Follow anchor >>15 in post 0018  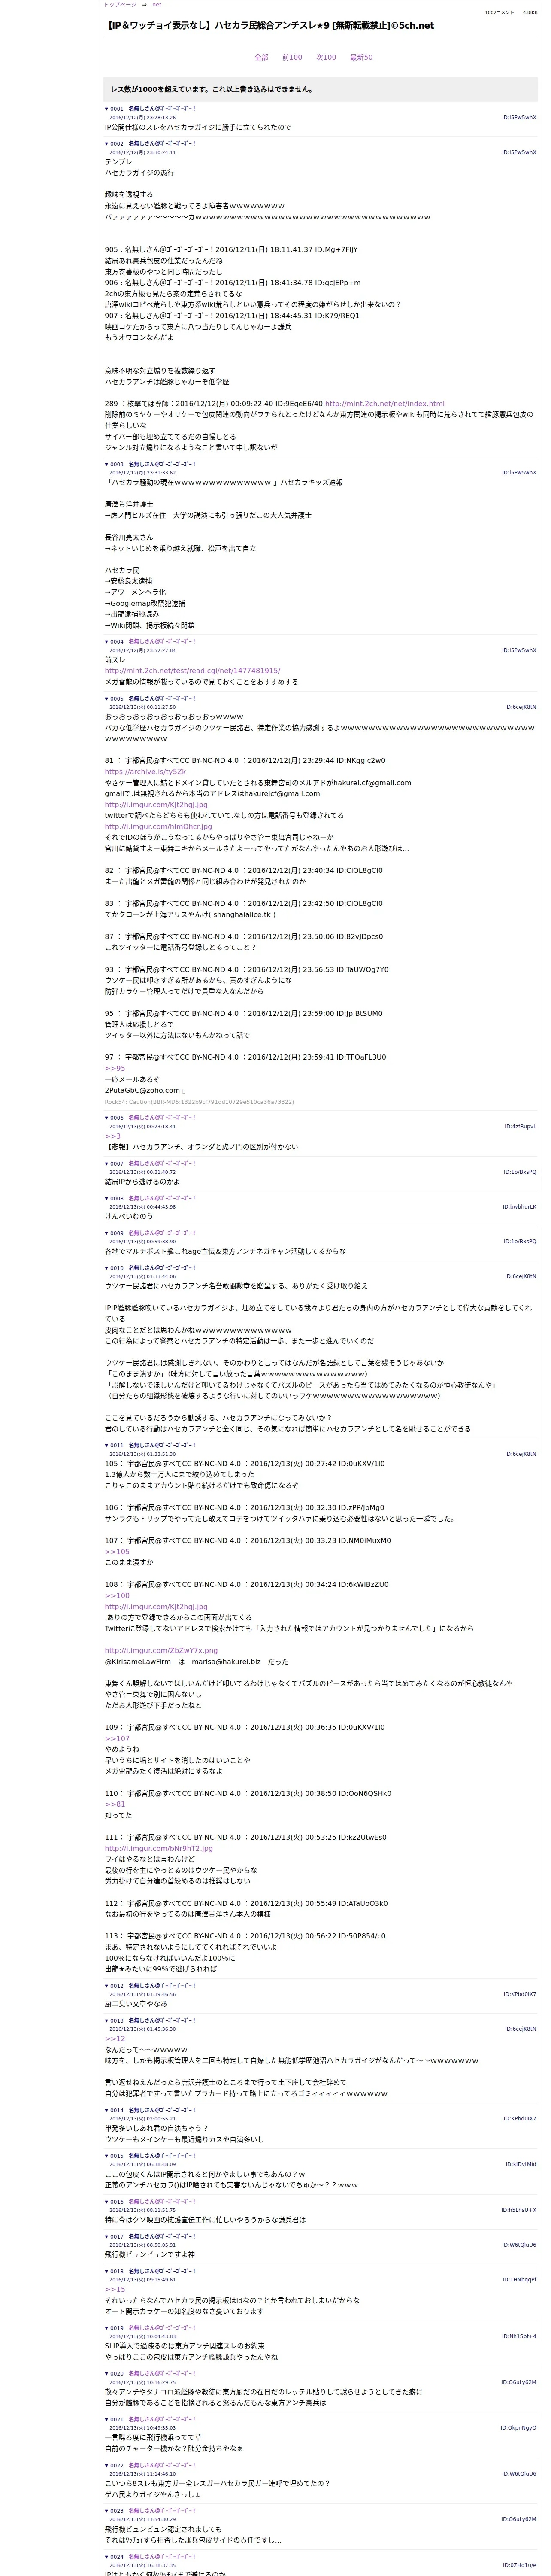115,2289
